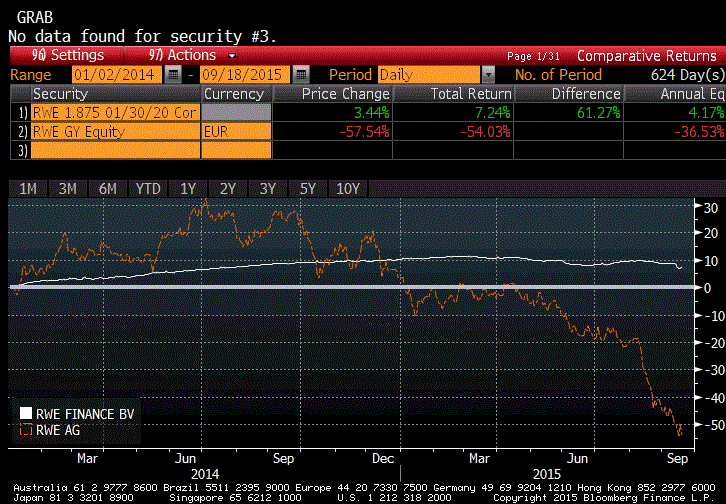The image size is (726, 504).
Task: Open the start date calendar picker
Action: click(174, 75)
